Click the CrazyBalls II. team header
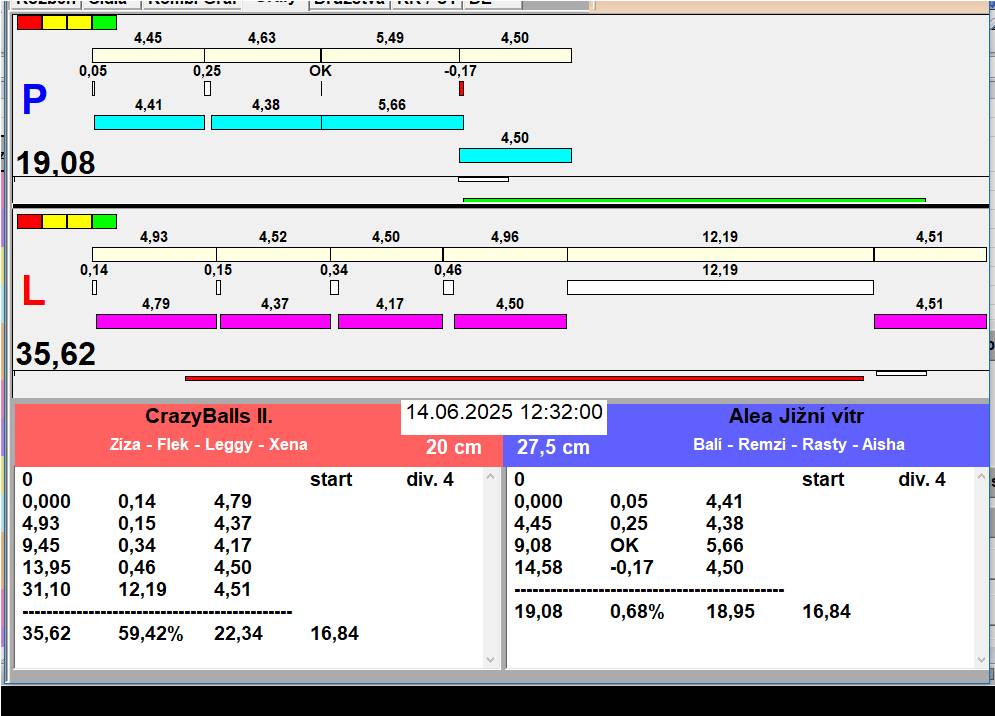Screen dimensions: 995x716 pos(209,417)
